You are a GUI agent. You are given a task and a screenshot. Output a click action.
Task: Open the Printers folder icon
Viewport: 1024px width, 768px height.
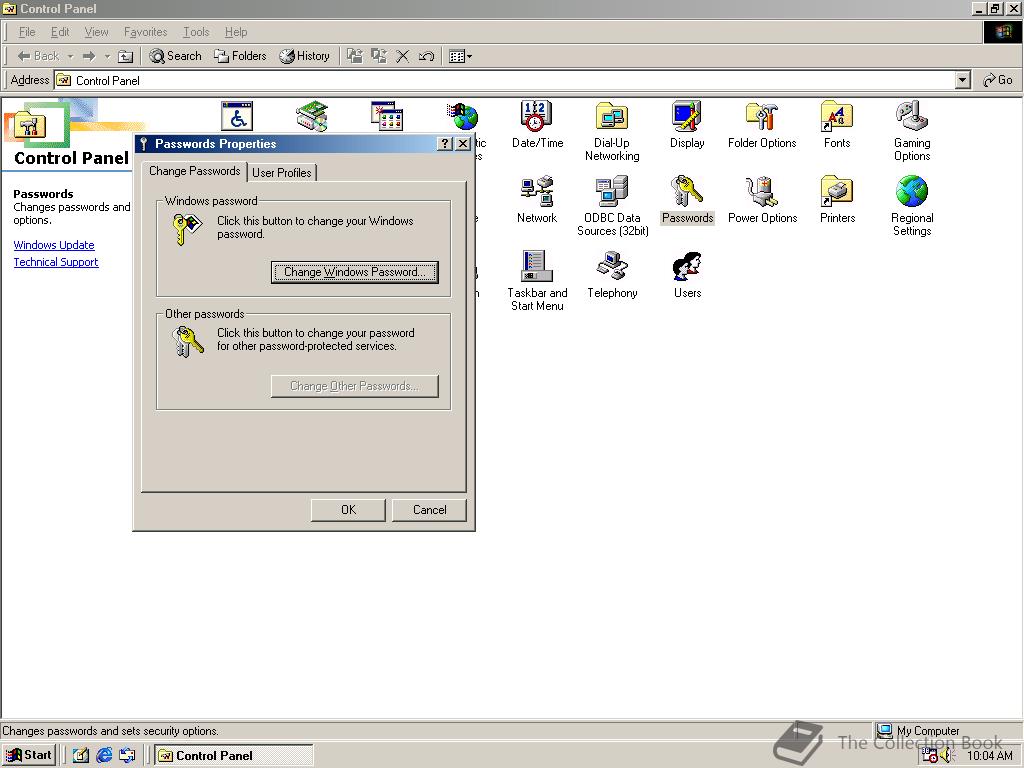837,199
